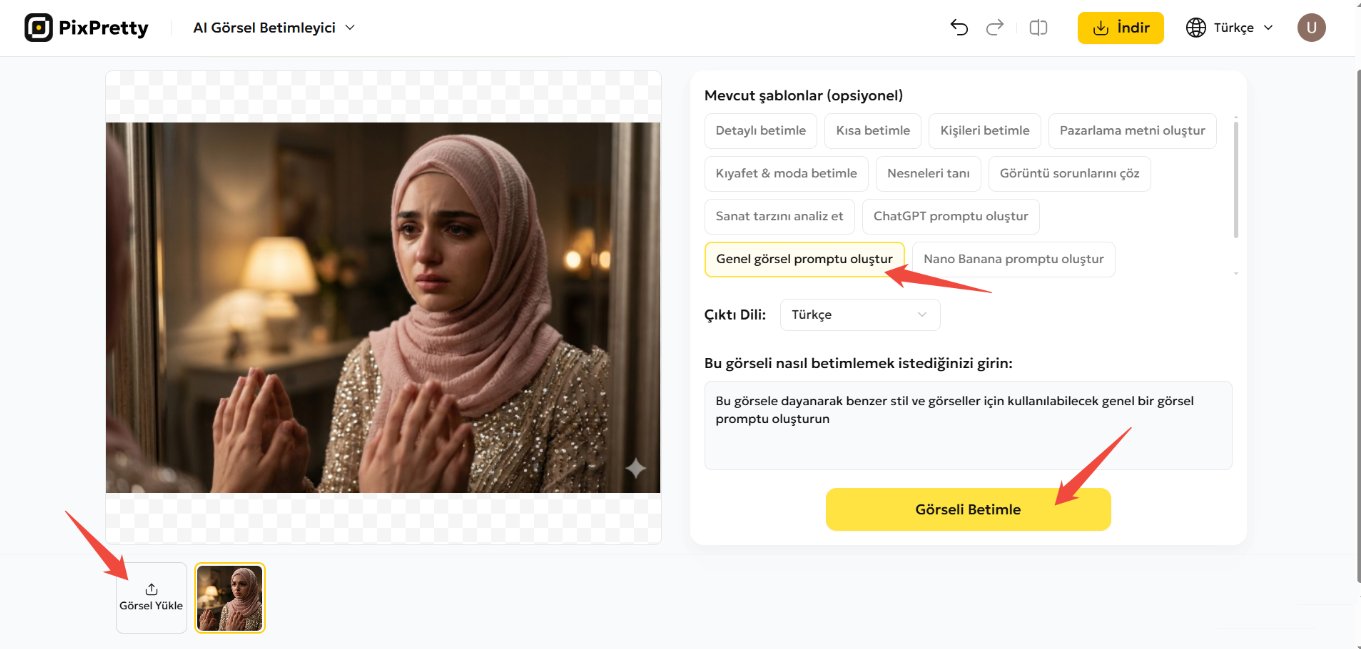Select the Detaylı betimle template
The width and height of the screenshot is (1361, 649).
tap(760, 130)
